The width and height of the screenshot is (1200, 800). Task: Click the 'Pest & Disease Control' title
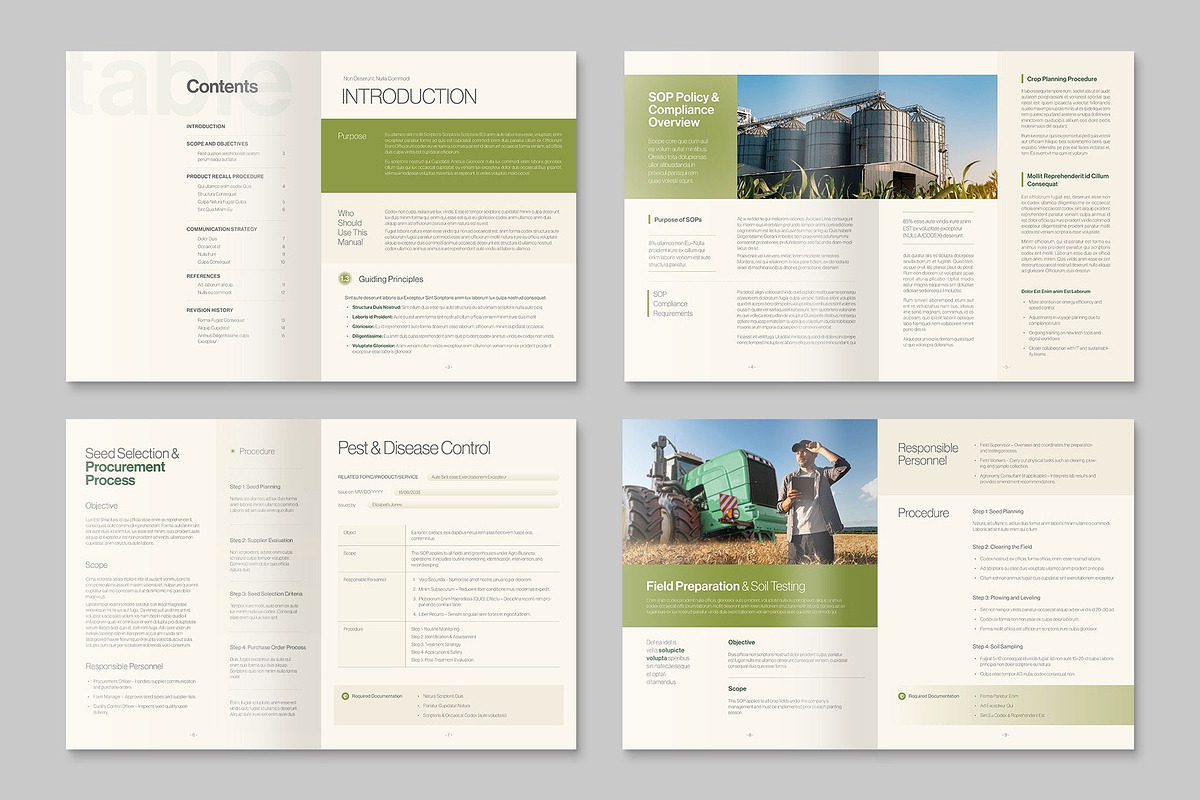[x=414, y=448]
